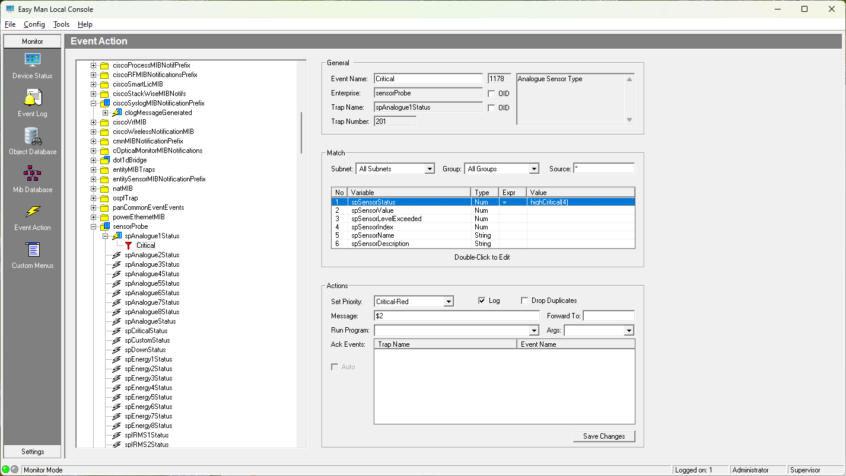The image size is (846, 476).
Task: Open the Set Priority dropdown
Action: pyautogui.click(x=448, y=302)
